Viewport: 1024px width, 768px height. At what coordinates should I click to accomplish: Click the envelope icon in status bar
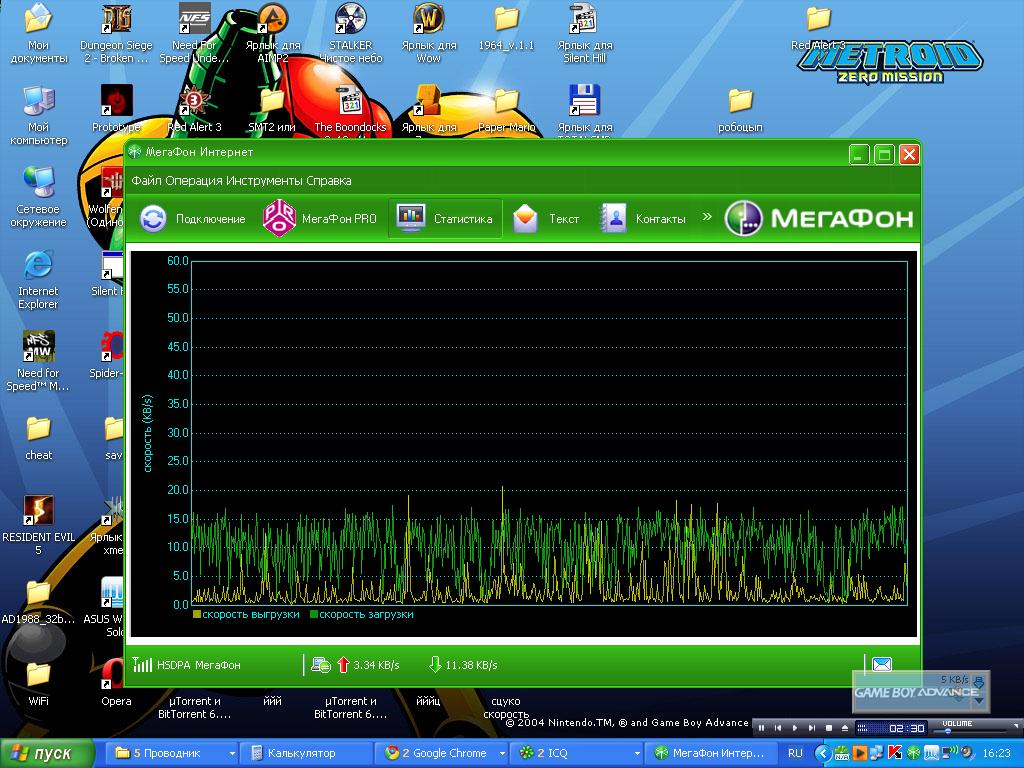(x=881, y=664)
